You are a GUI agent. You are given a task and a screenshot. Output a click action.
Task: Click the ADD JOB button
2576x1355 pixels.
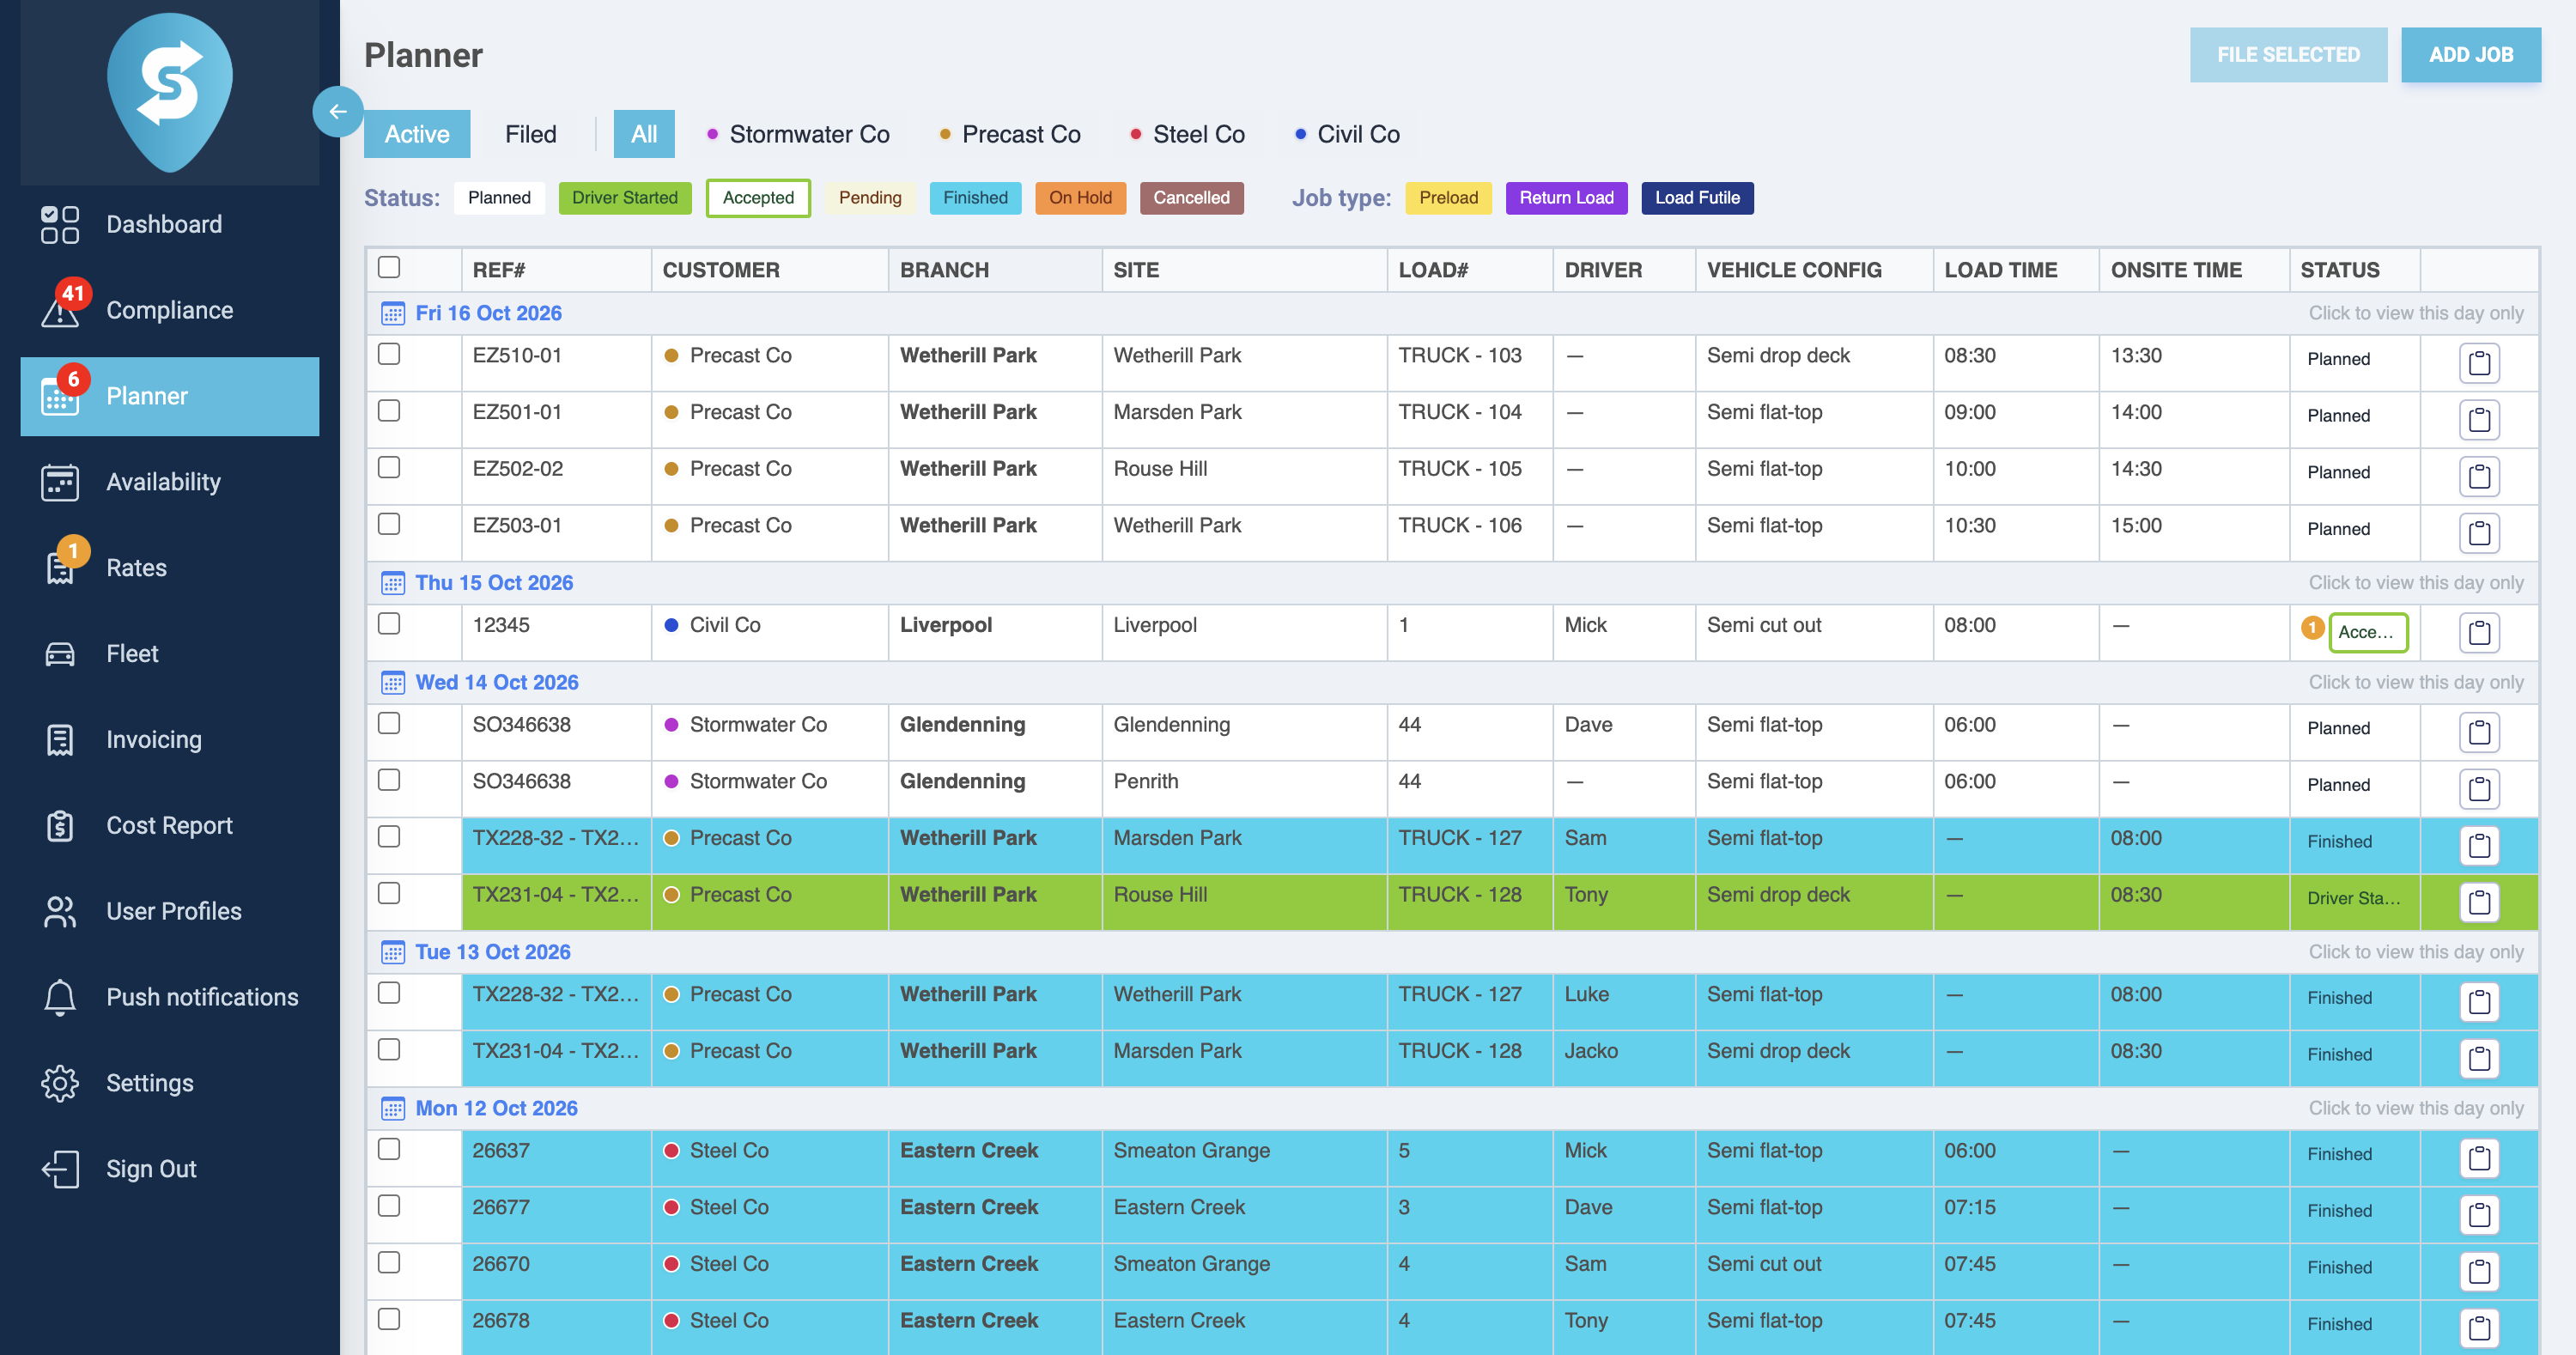(x=2470, y=55)
